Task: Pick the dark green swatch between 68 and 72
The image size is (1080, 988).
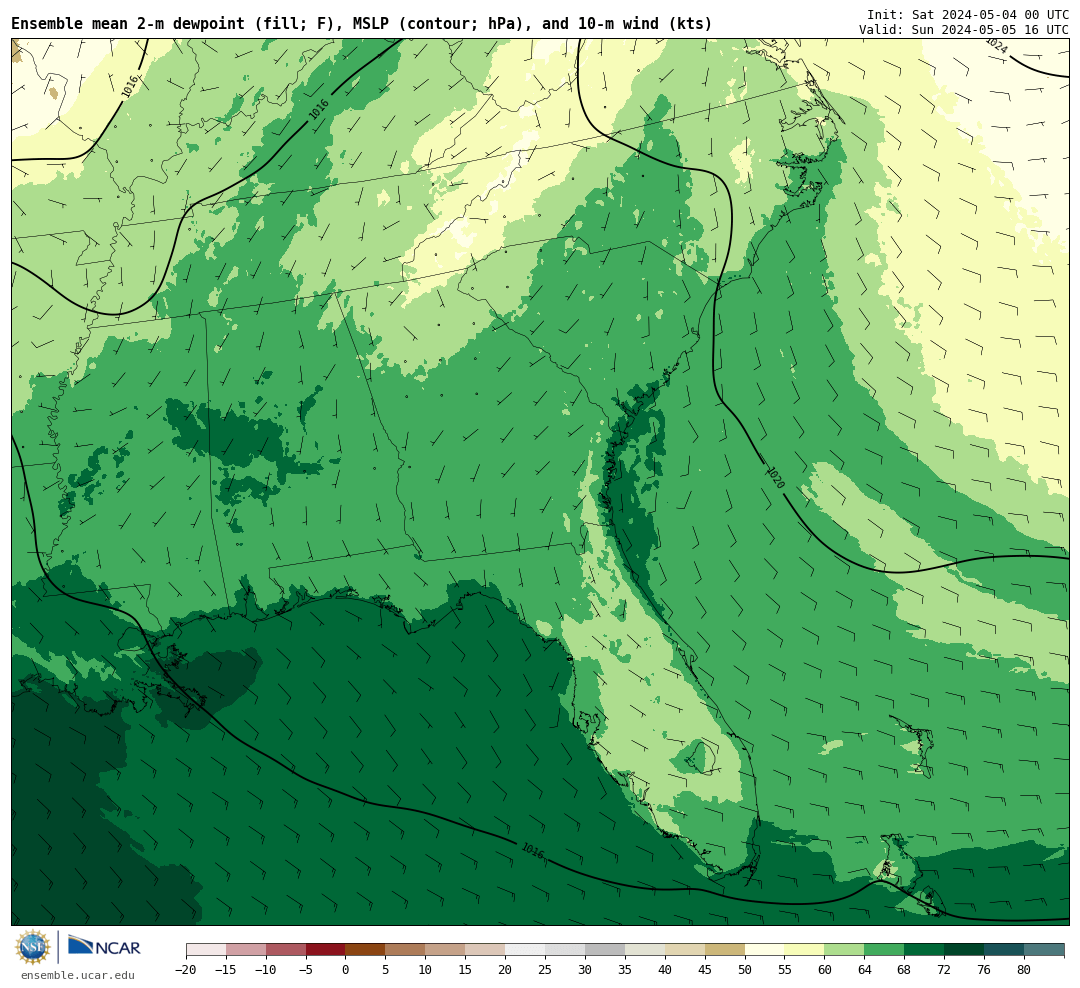Action: [924, 950]
